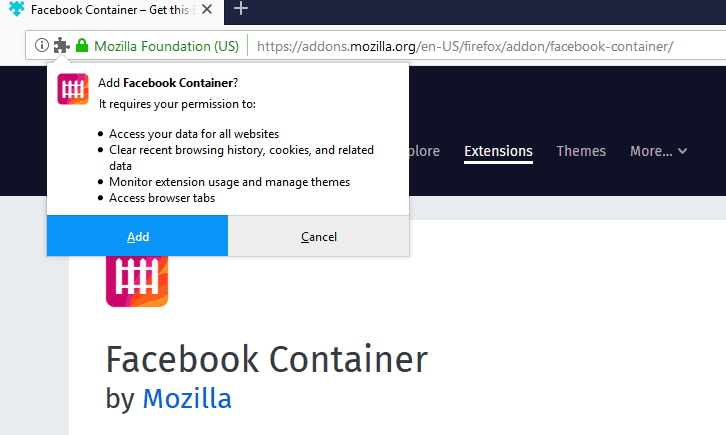Open the Mozilla author link

[x=187, y=398]
